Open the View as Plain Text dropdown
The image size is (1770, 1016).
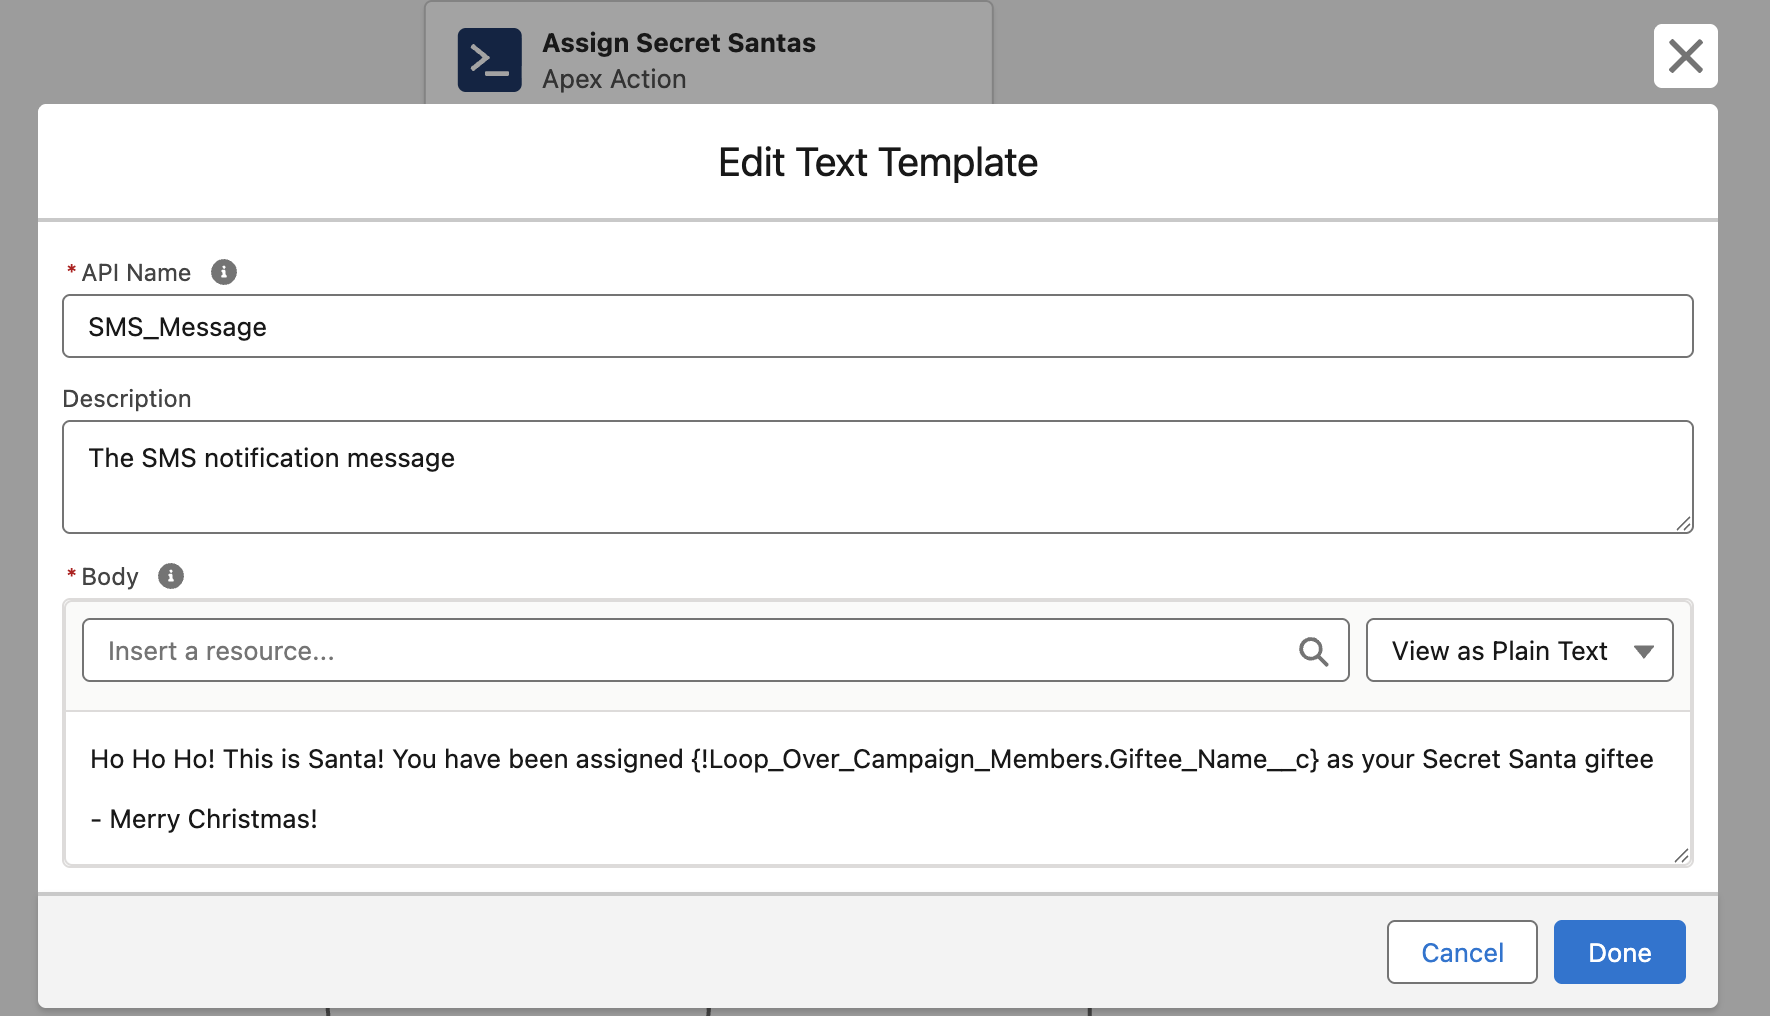[1519, 651]
